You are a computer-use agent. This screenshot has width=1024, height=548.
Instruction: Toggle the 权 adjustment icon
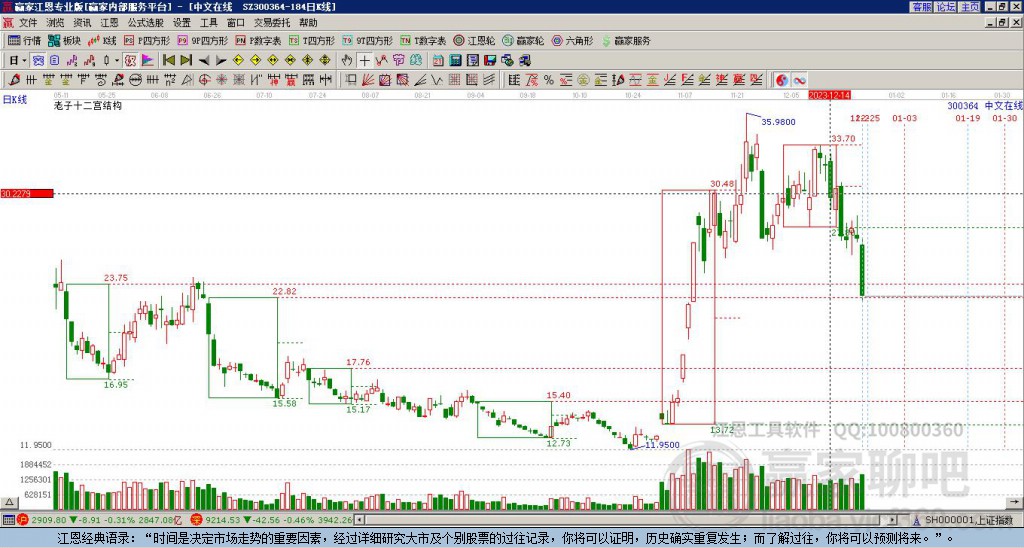pyautogui.click(x=130, y=61)
